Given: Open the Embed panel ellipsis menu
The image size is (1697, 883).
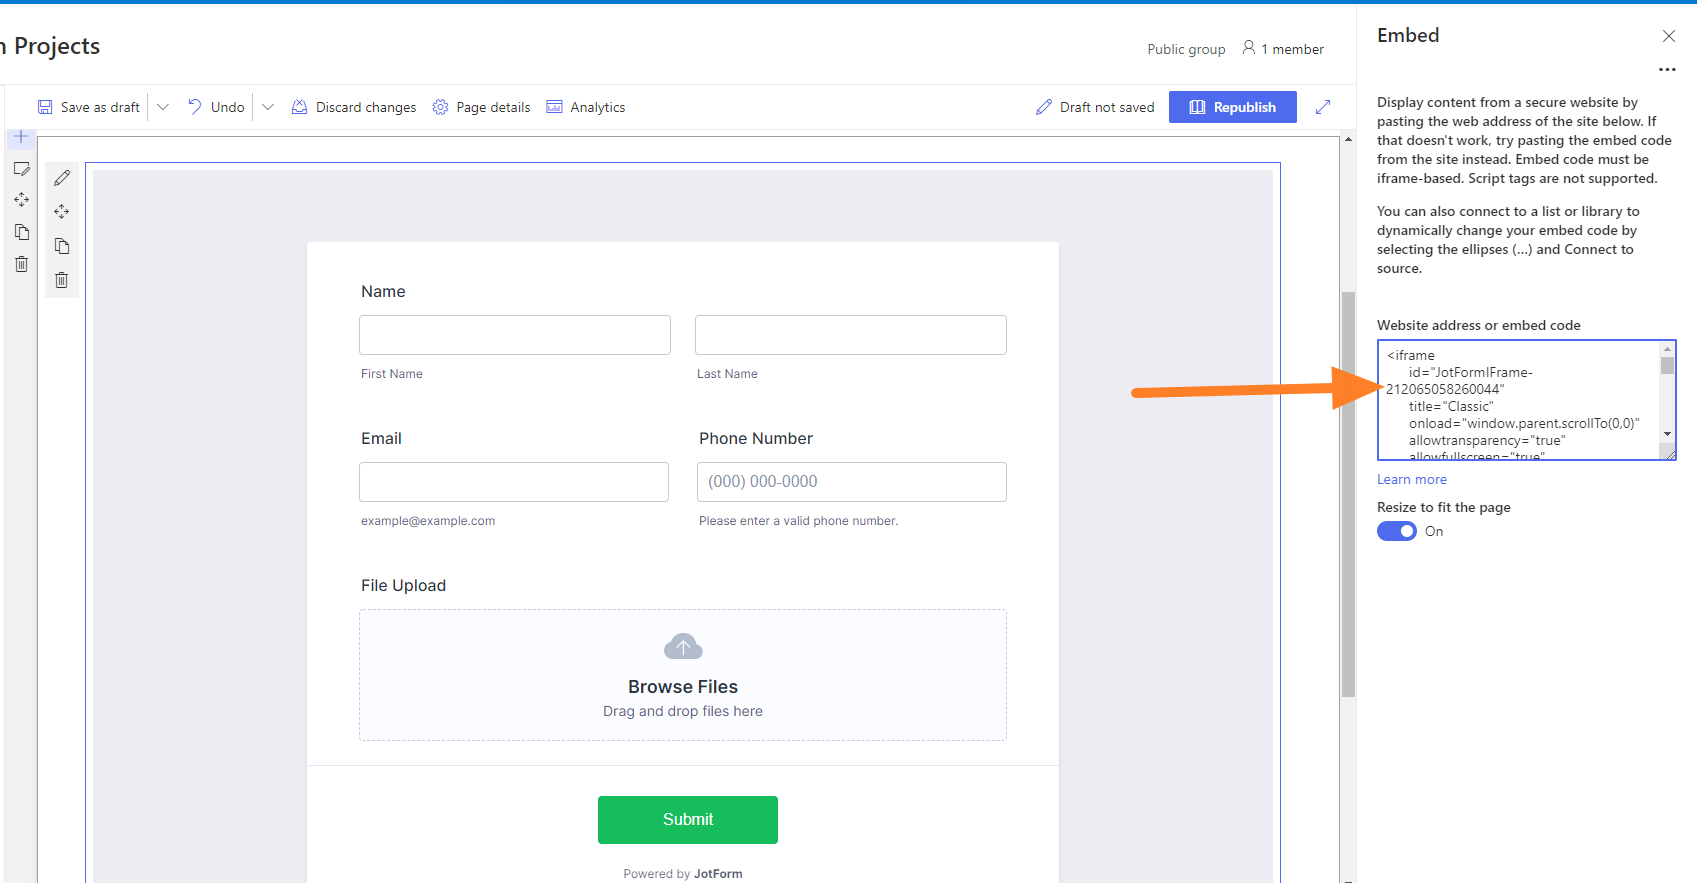Looking at the screenshot, I should 1667,70.
